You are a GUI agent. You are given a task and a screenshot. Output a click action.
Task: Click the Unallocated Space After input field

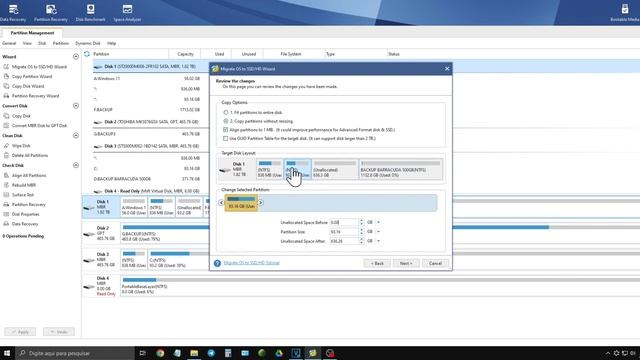[x=344, y=241]
